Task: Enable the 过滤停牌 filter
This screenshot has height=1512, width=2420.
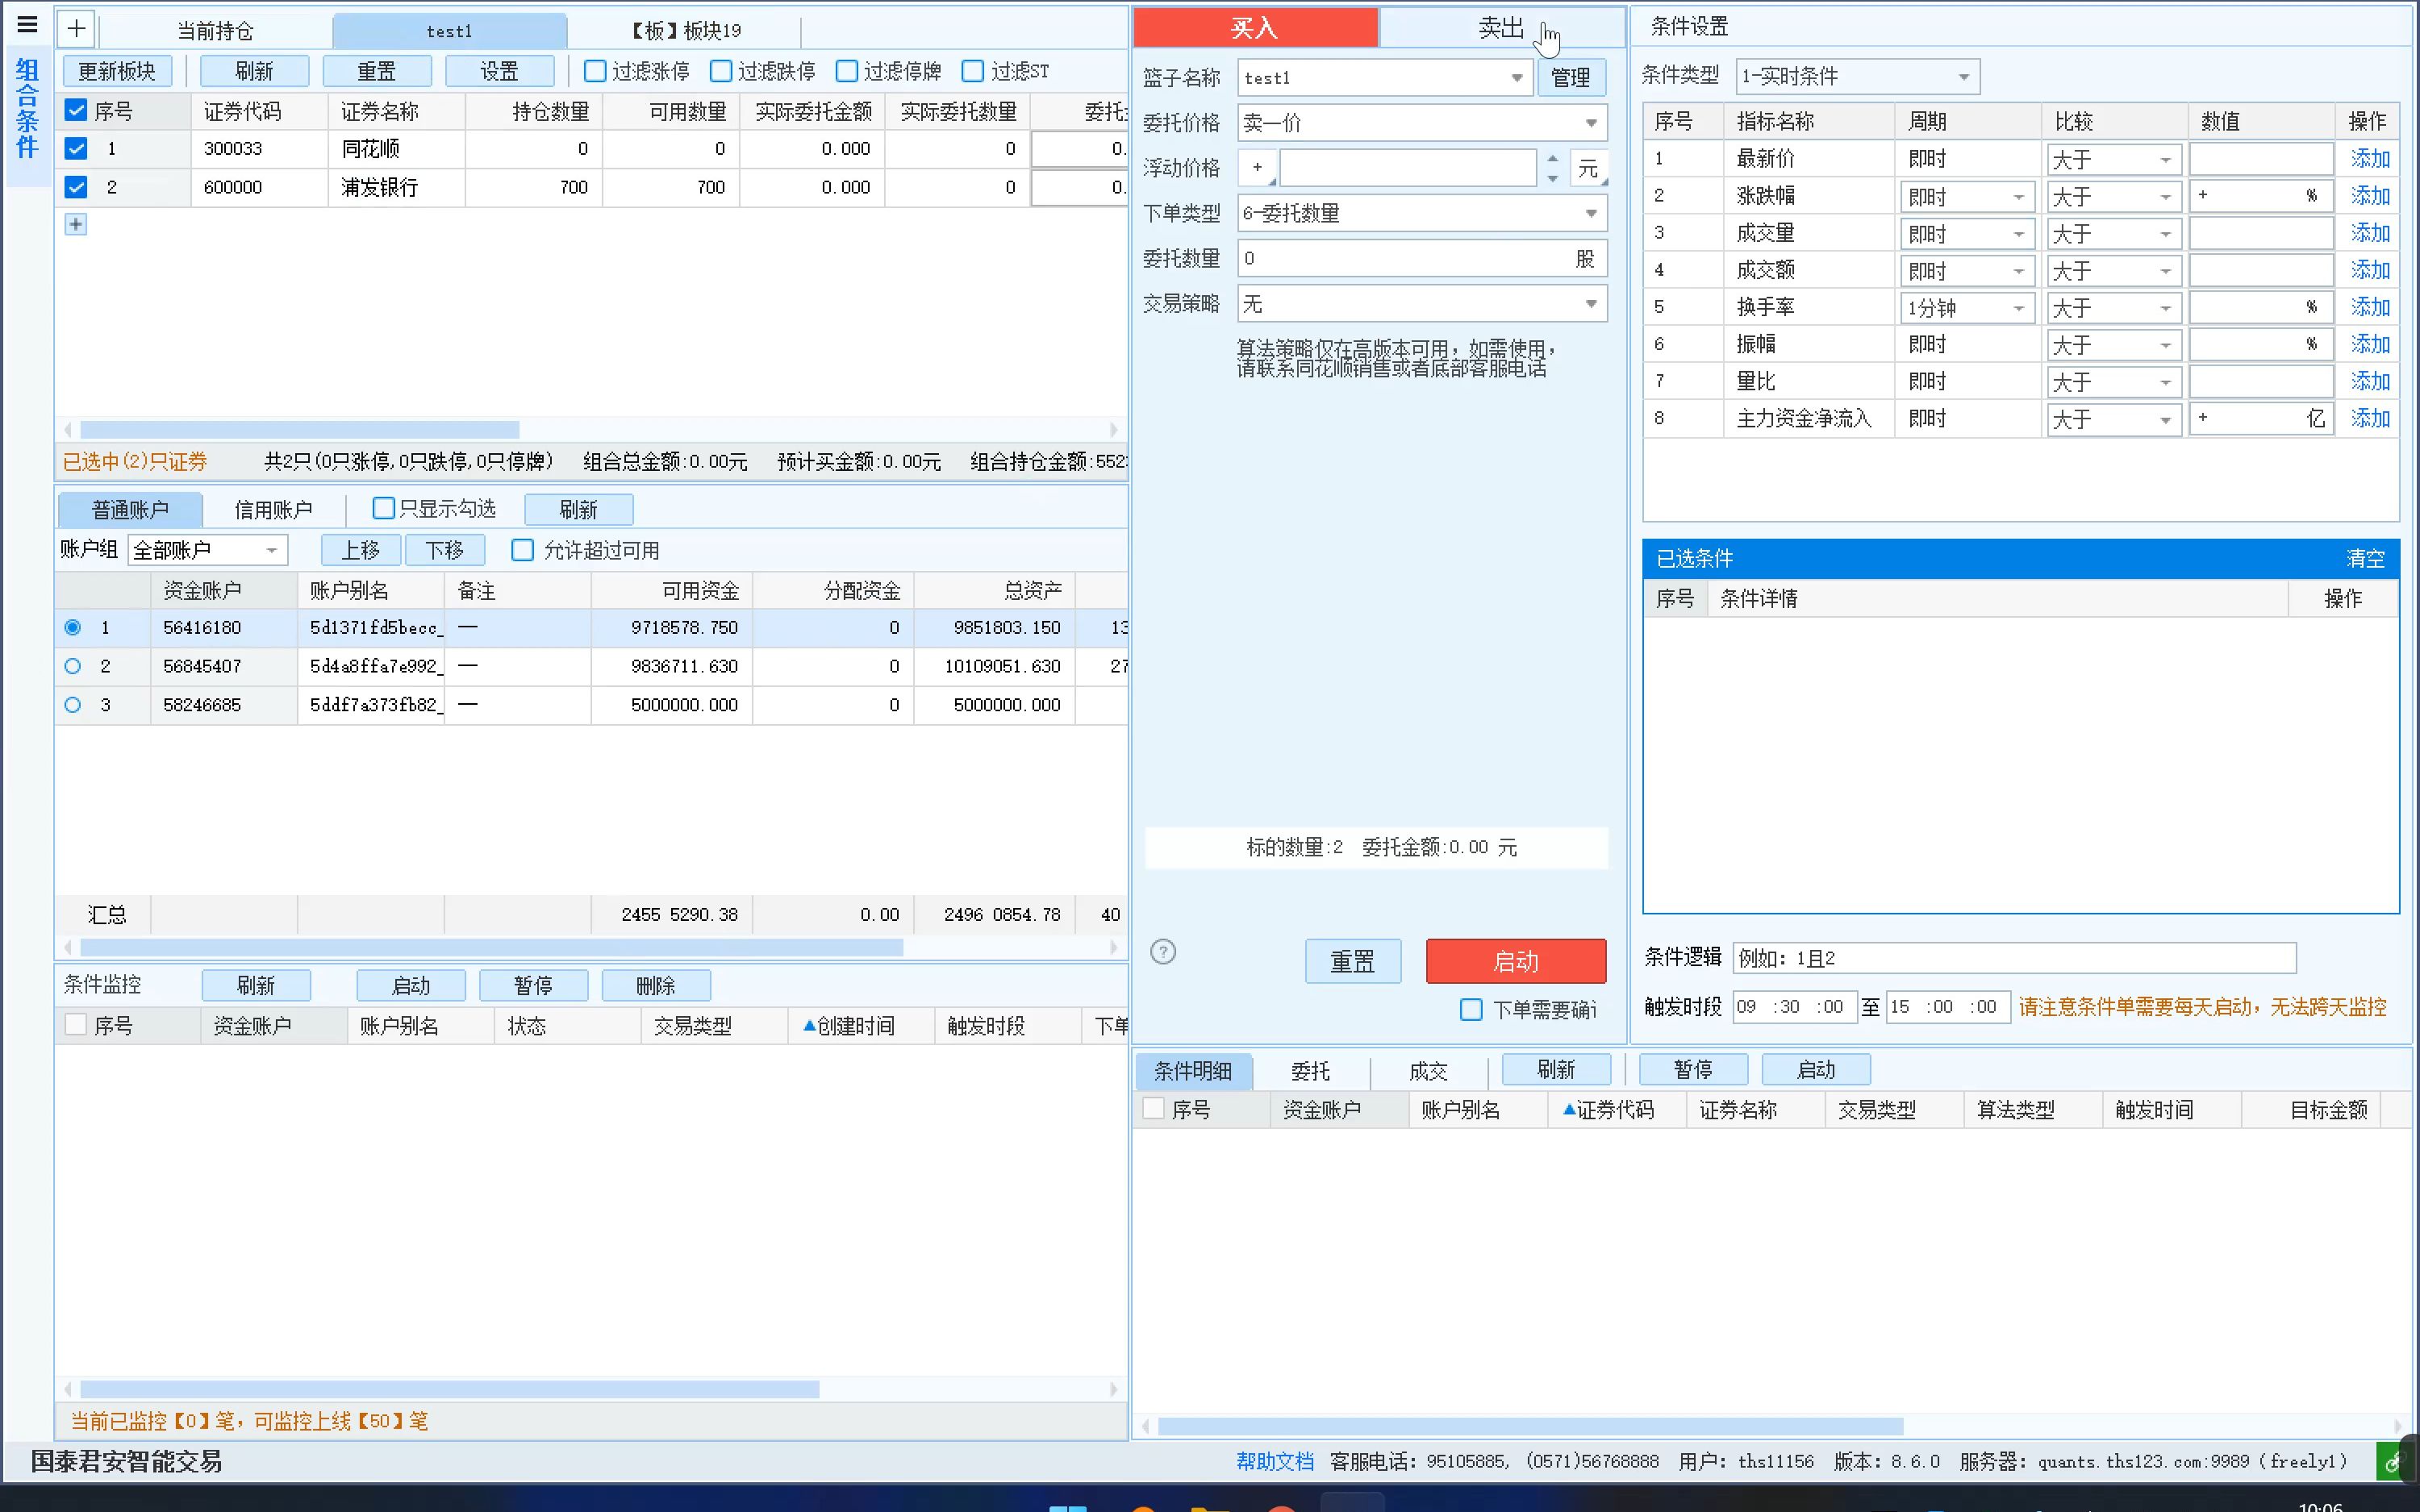Action: point(847,71)
